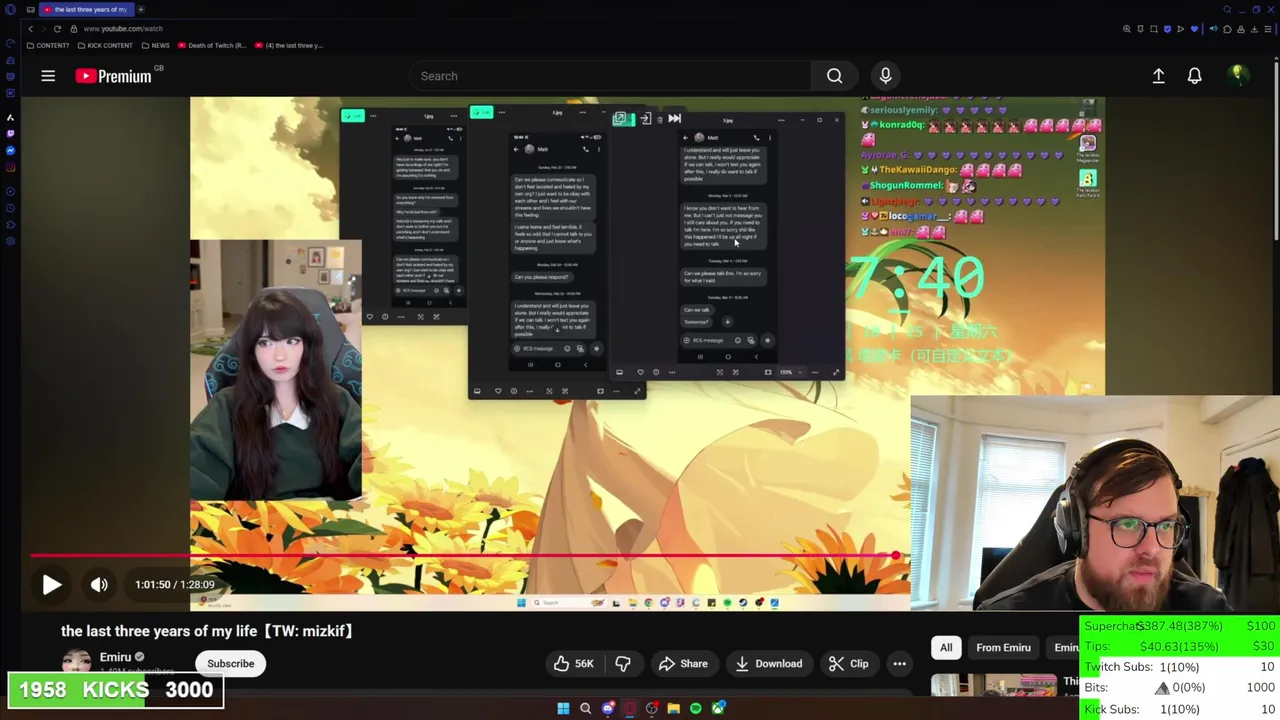The height and width of the screenshot is (720, 1280).
Task: Open the Opera logo menu
Action: (x=9, y=9)
